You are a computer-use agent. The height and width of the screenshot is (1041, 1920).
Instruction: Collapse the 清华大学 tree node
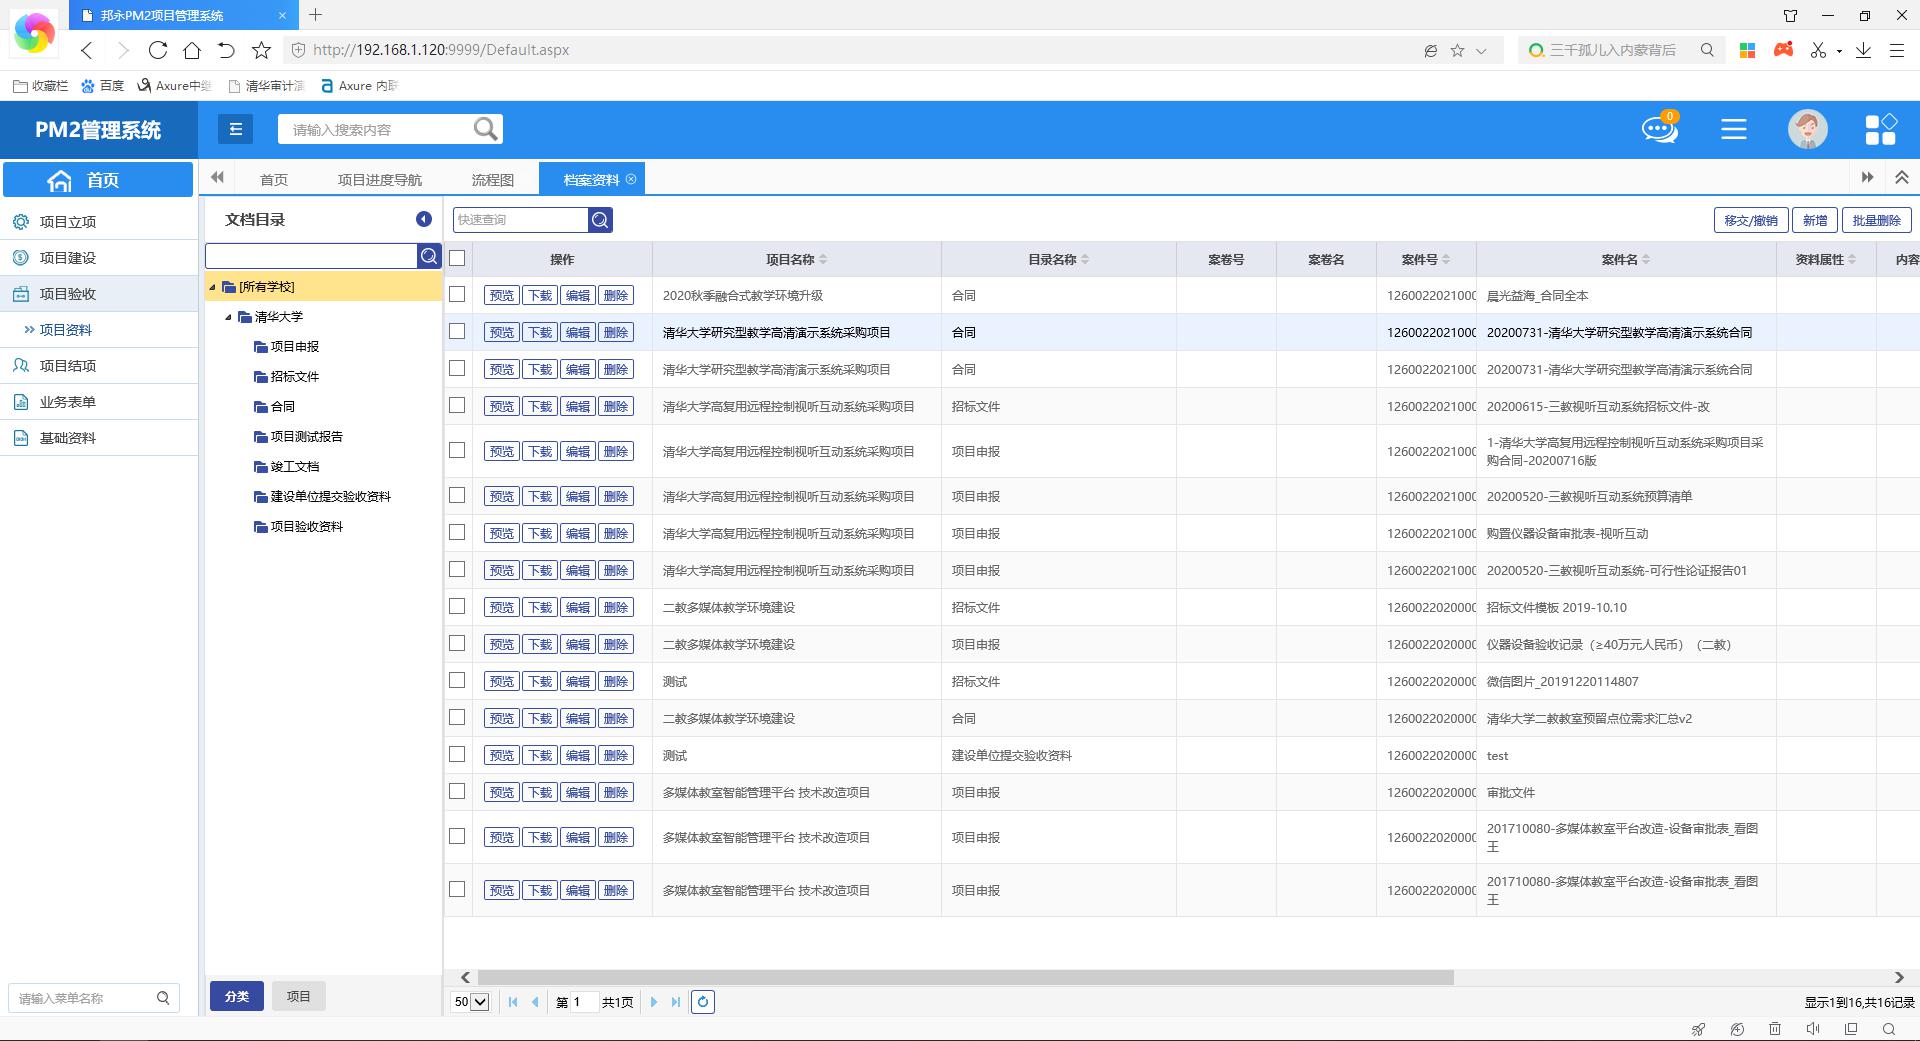point(229,317)
